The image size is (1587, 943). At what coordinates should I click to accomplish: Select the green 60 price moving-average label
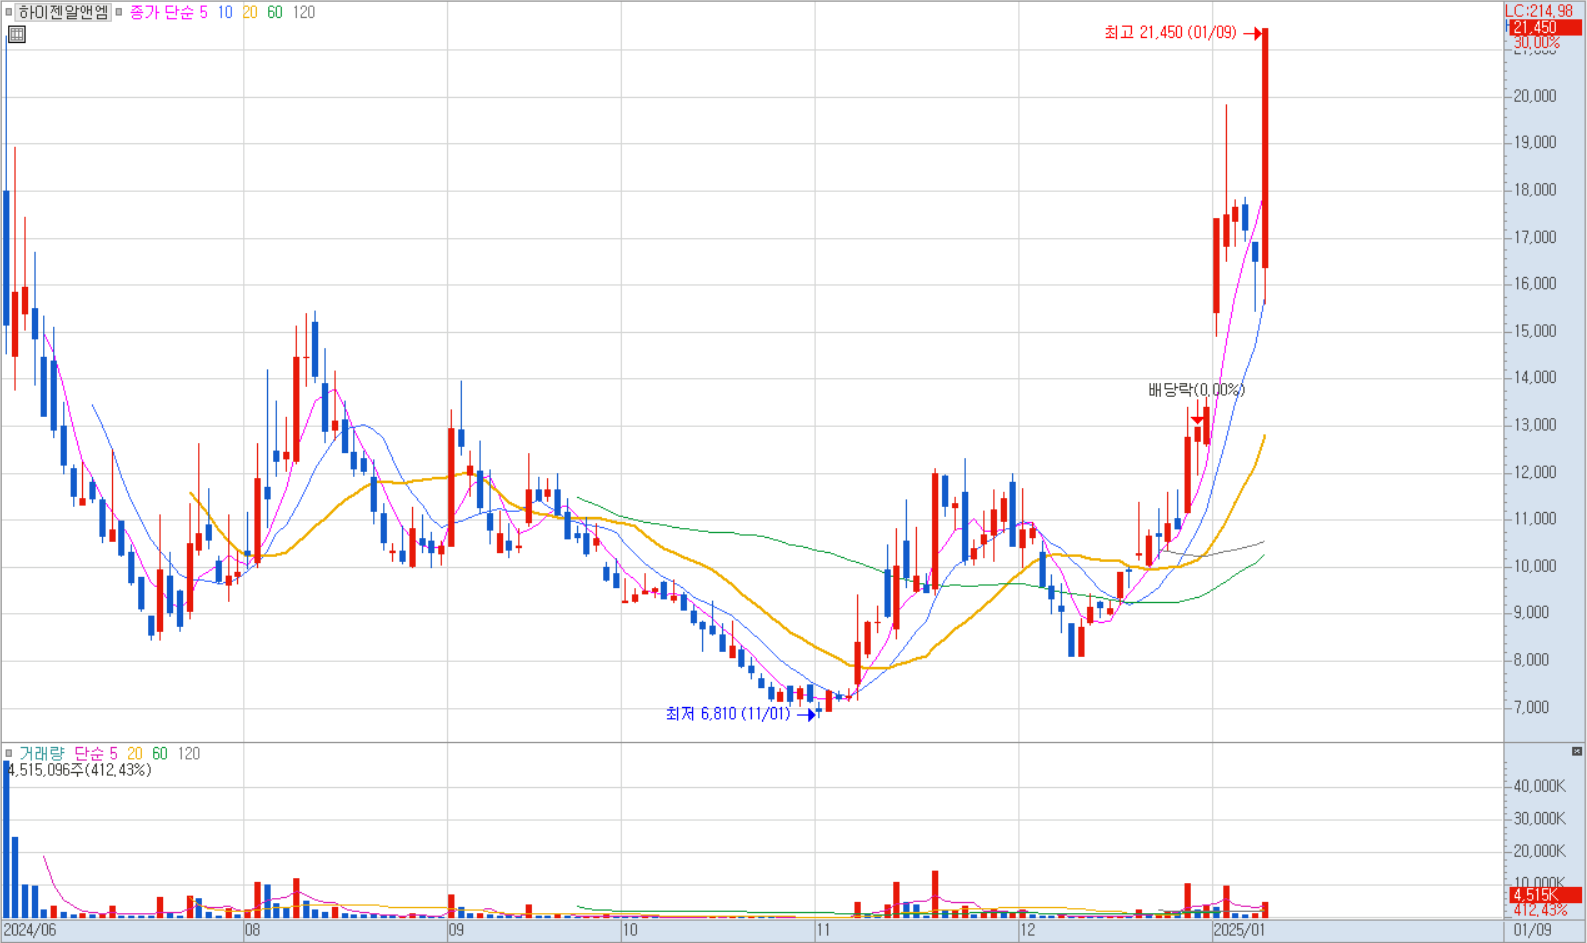pyautogui.click(x=275, y=12)
